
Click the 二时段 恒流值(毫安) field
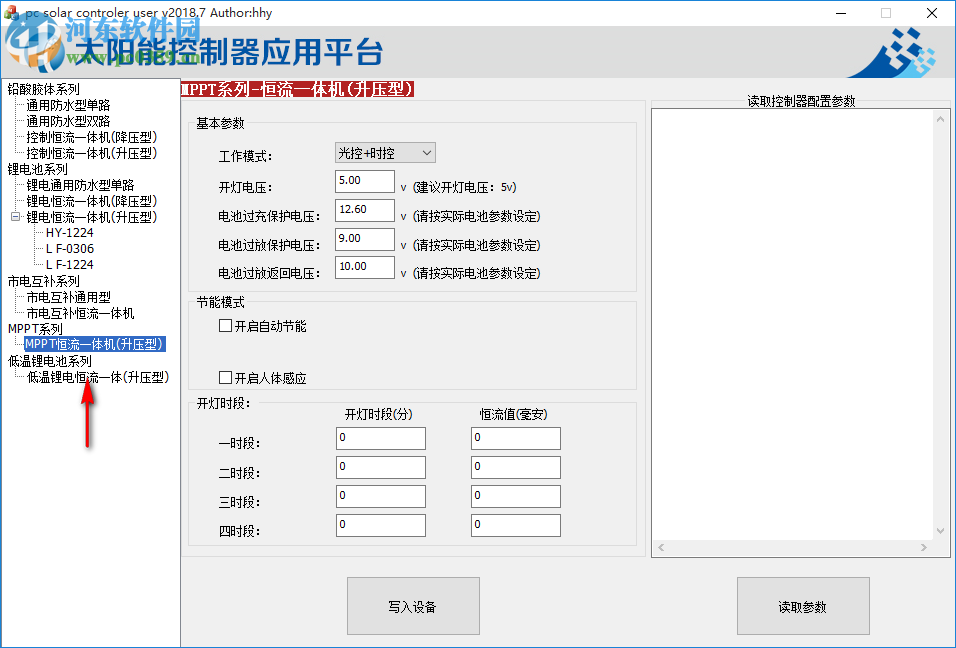coord(516,468)
